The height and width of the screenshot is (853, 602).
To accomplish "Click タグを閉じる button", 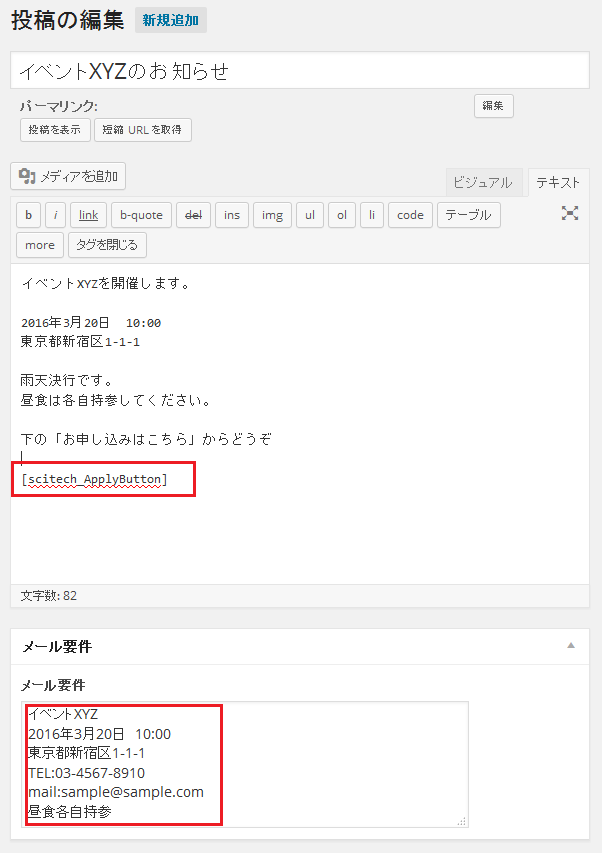I will click(x=107, y=245).
